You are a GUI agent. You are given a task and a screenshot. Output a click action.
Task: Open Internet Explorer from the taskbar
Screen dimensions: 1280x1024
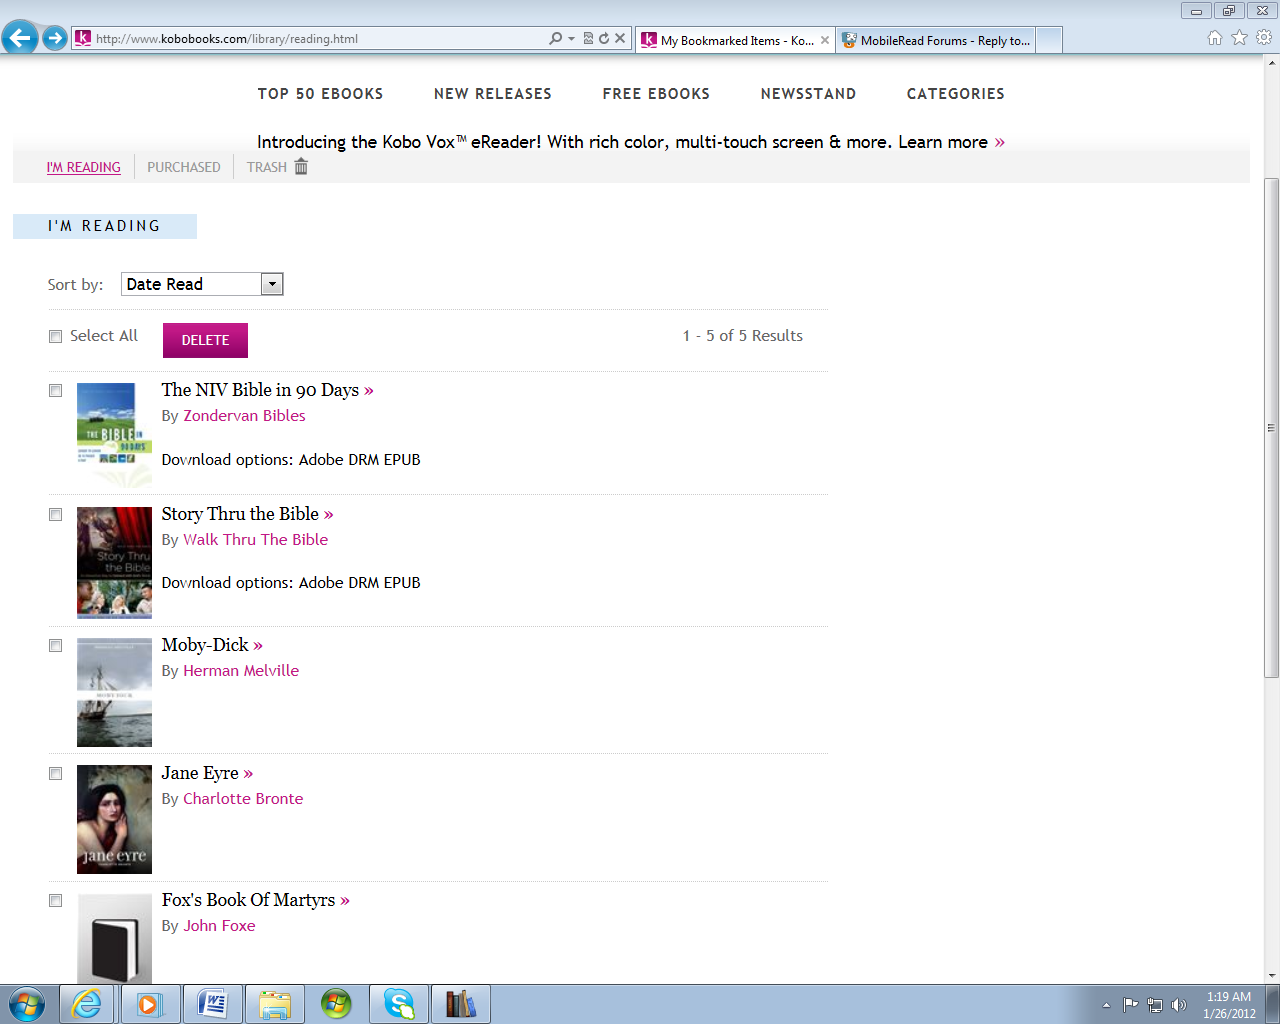click(87, 1004)
